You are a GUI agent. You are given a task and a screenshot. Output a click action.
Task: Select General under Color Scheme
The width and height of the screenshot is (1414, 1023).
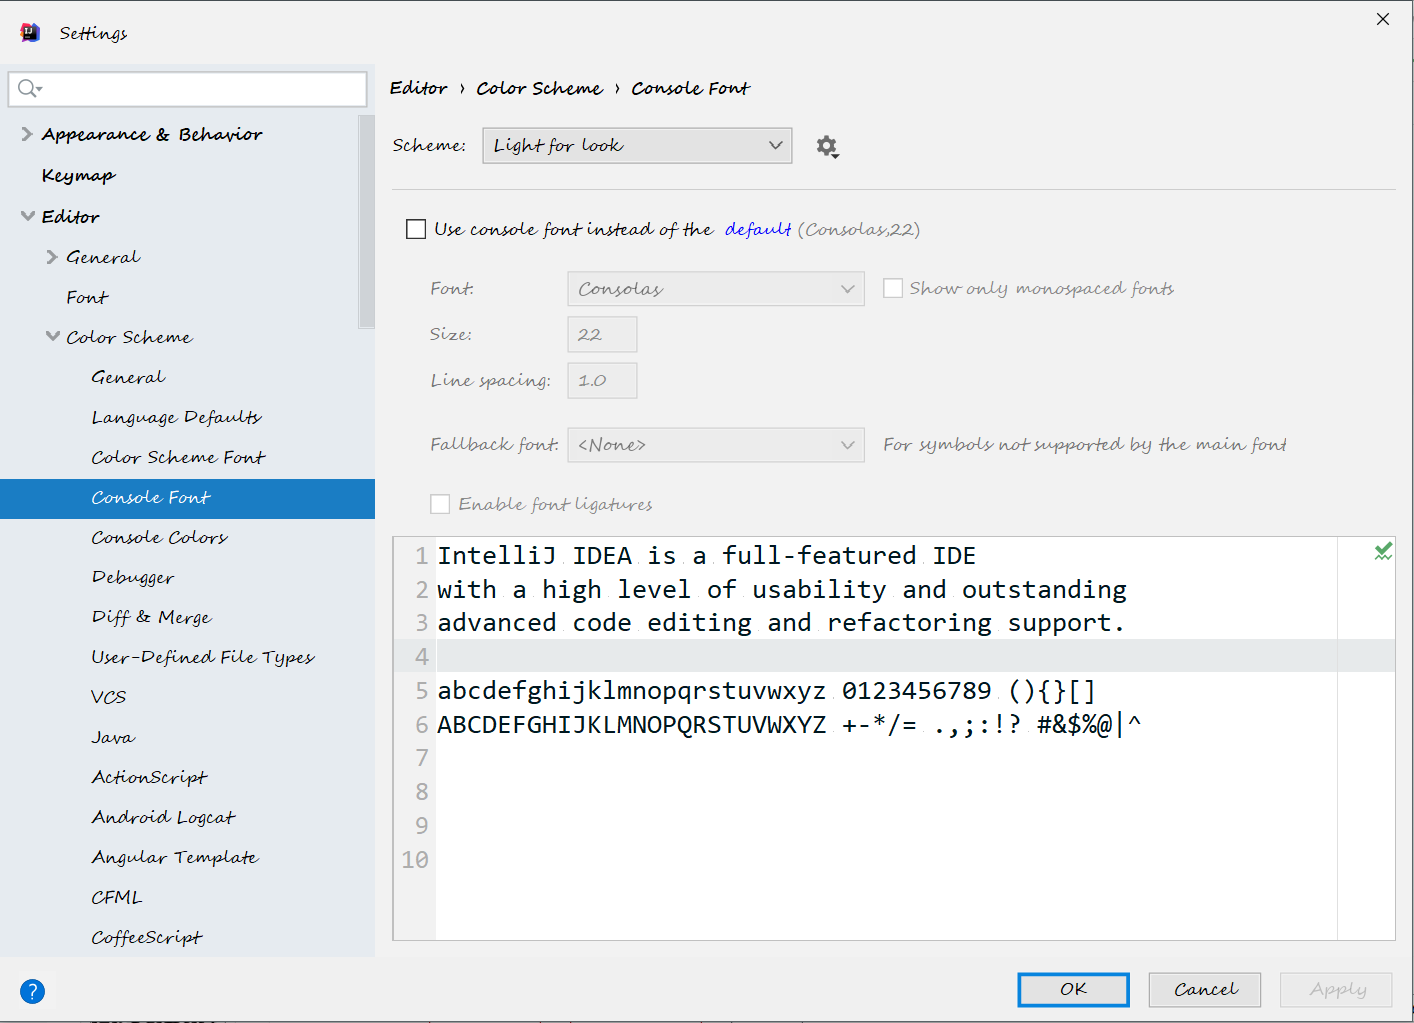click(x=128, y=377)
